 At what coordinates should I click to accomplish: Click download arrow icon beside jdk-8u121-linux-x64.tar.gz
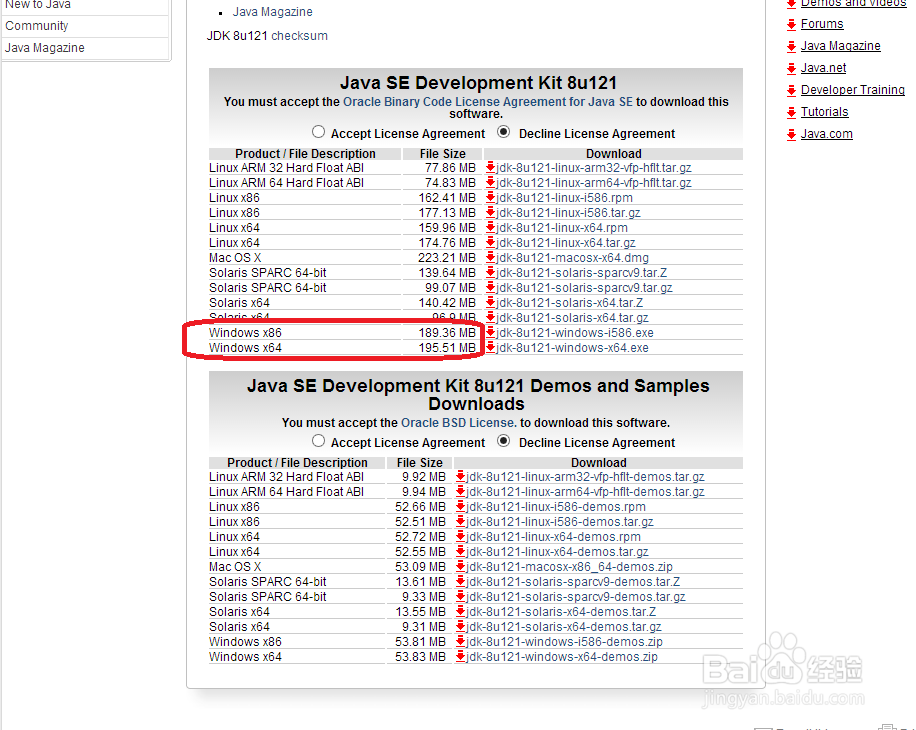491,243
